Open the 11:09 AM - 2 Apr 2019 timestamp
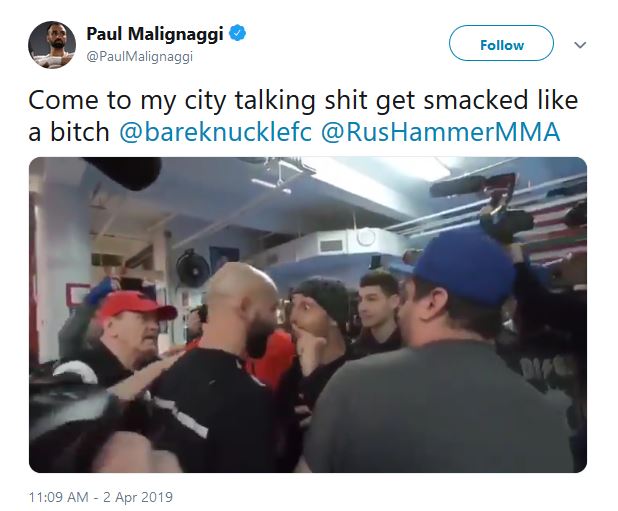Image resolution: width=618 pixels, height=511 pixels. click(x=101, y=497)
